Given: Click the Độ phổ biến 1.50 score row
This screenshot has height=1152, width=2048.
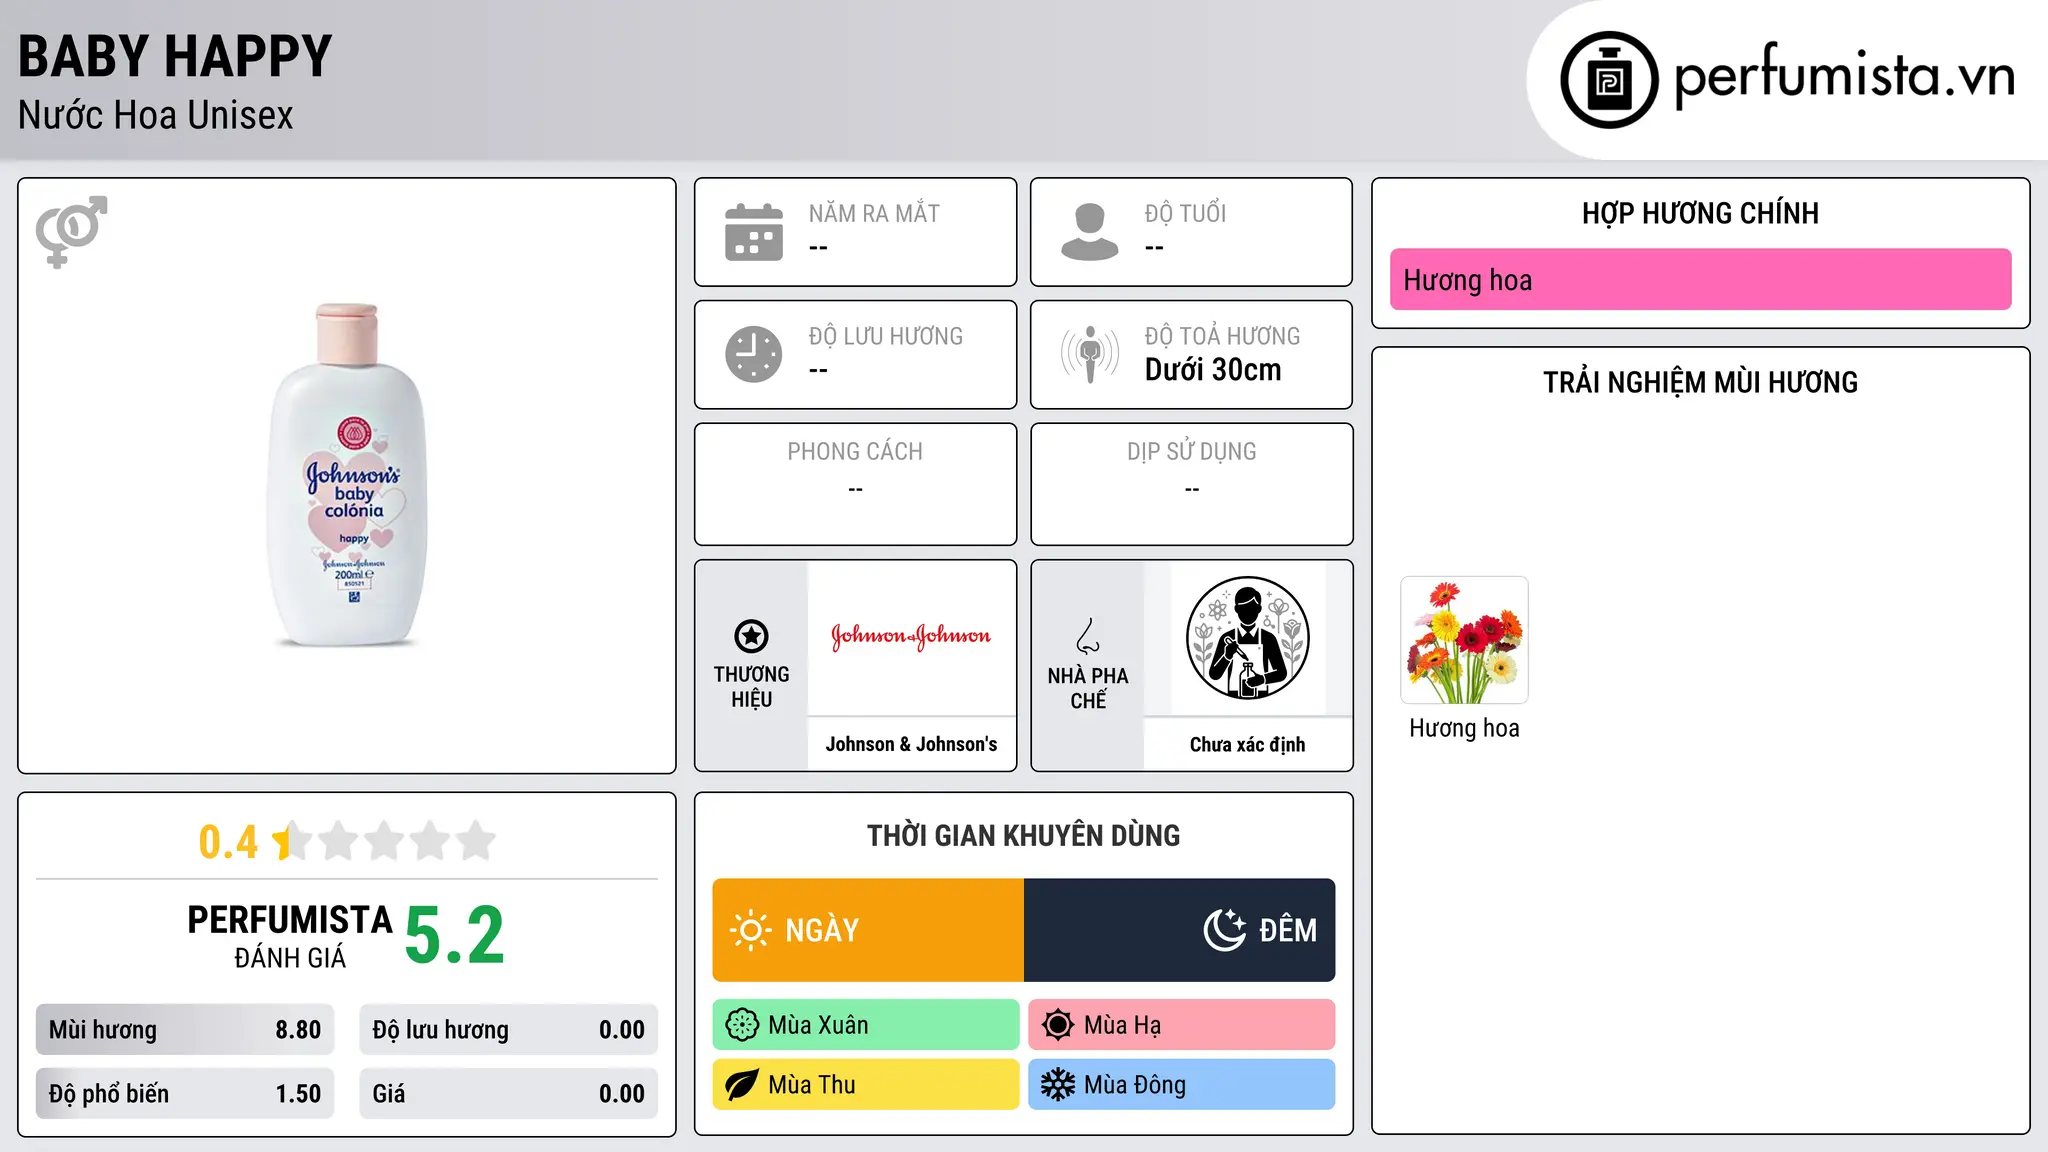Looking at the screenshot, I should coord(185,1094).
